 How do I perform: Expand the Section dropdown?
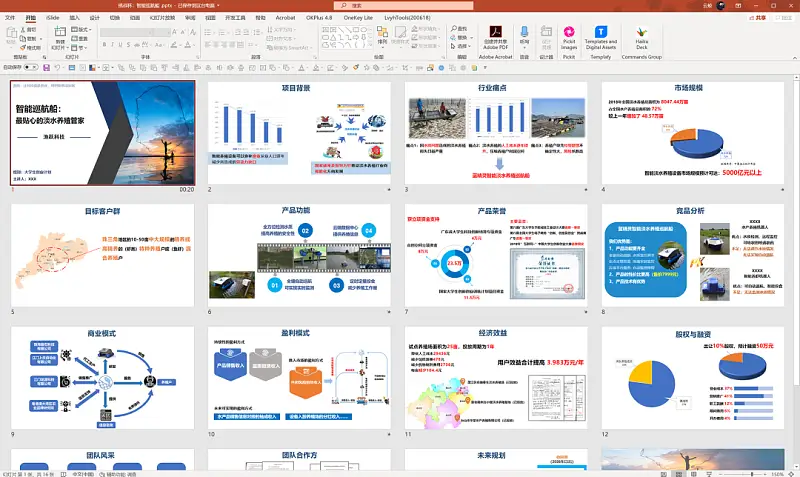point(80,47)
